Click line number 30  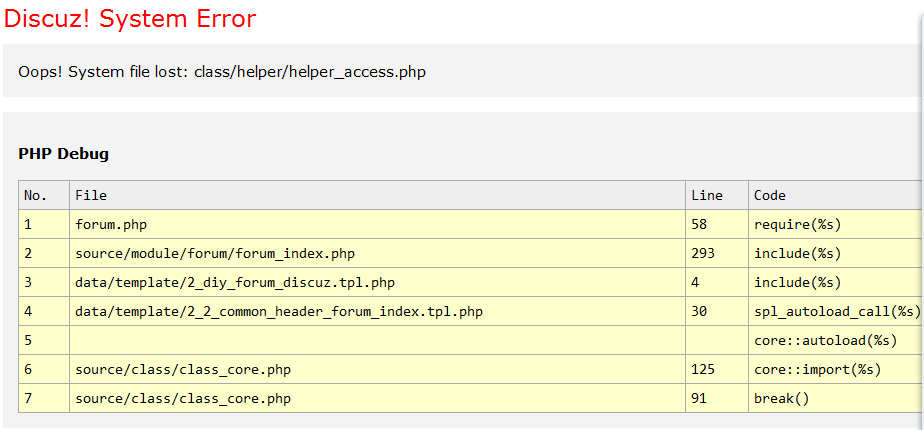click(x=717, y=311)
